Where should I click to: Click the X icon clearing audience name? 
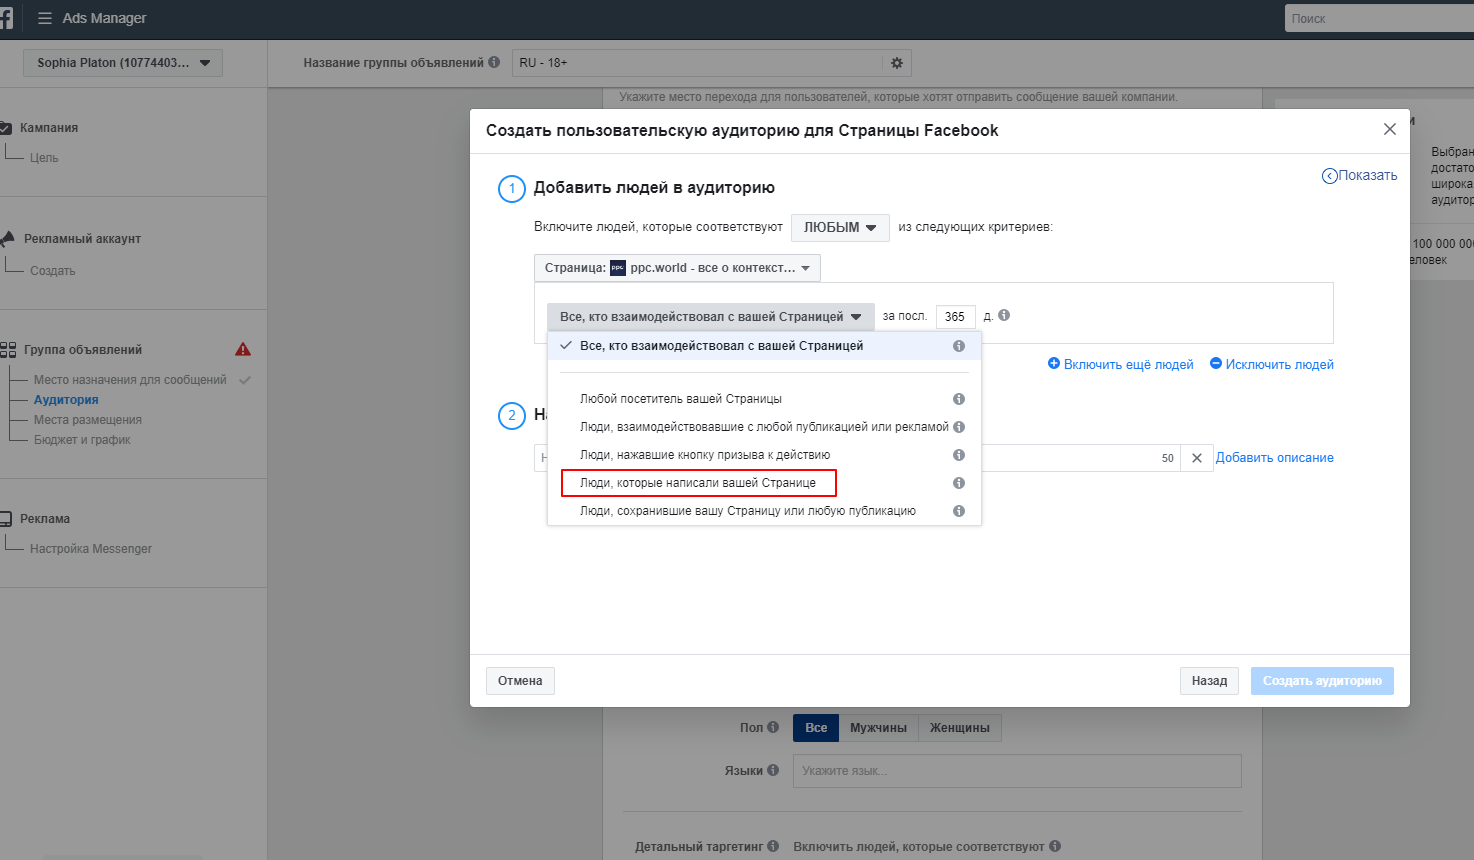click(x=1197, y=458)
